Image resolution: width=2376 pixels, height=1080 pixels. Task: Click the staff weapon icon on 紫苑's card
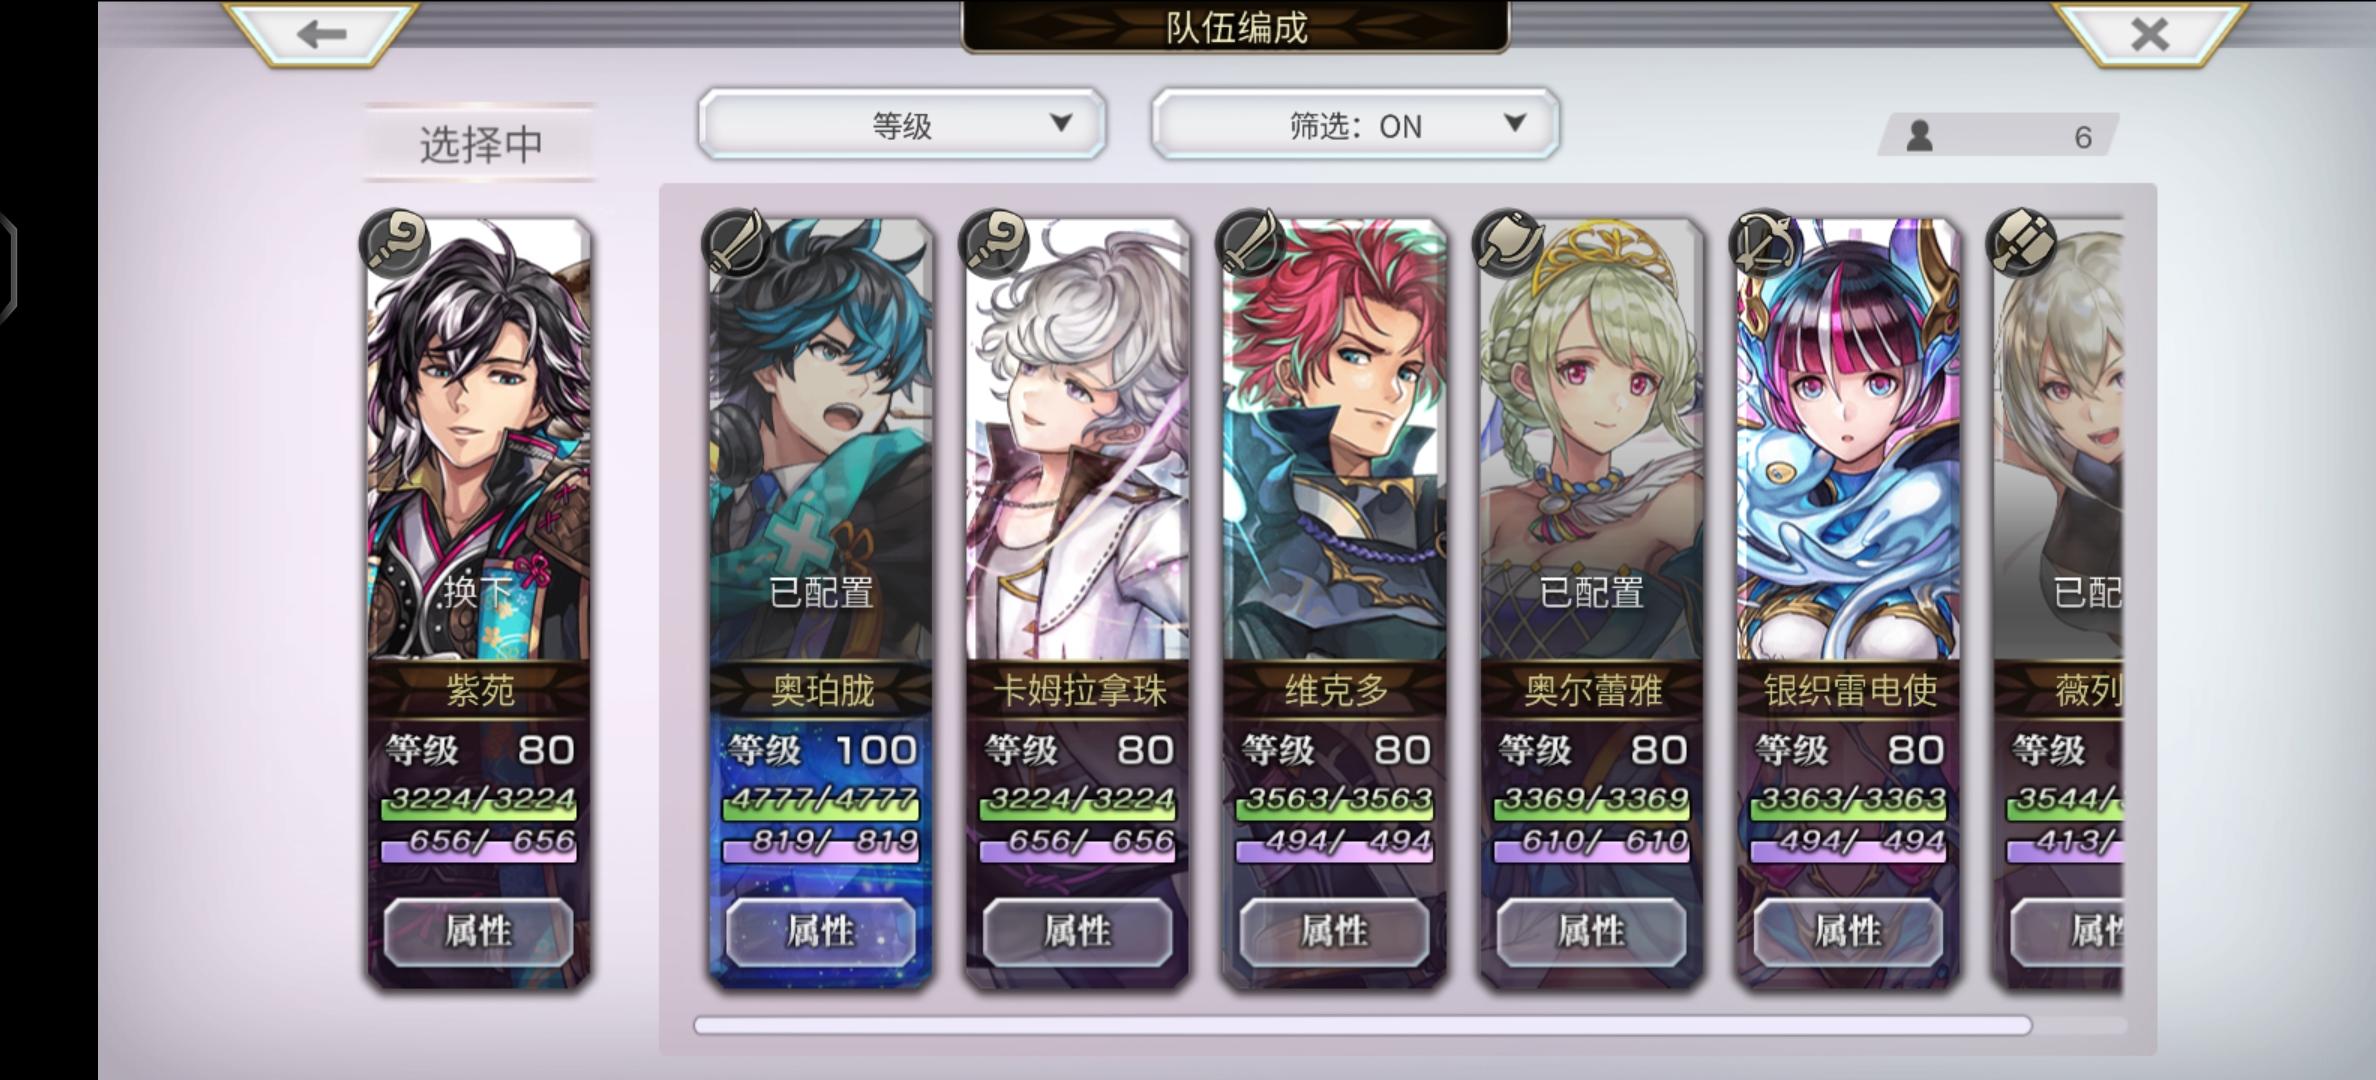click(x=396, y=241)
